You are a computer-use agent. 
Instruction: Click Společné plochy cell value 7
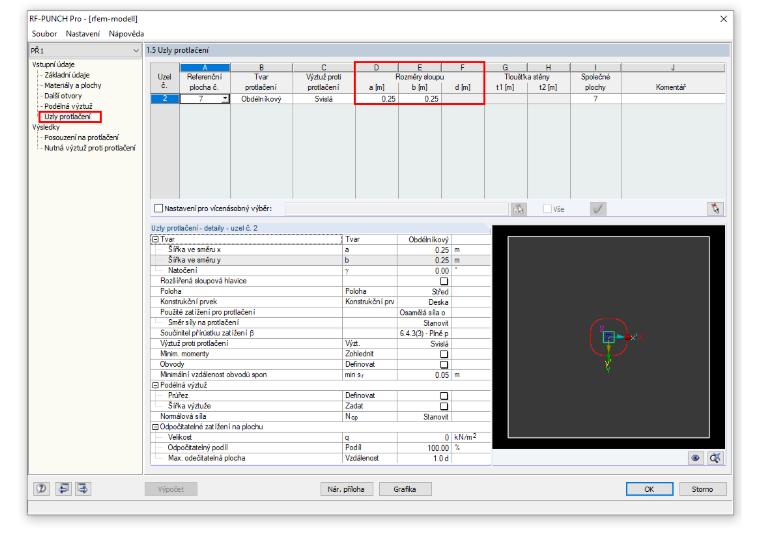(x=596, y=99)
